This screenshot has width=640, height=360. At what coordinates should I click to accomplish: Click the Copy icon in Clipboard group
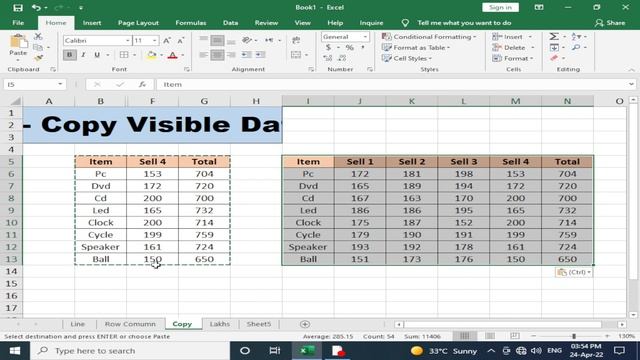(x=38, y=47)
